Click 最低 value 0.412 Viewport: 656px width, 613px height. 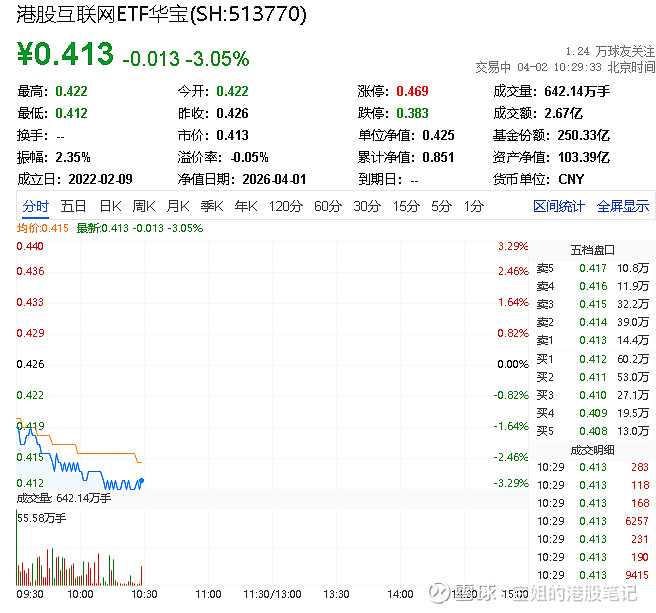click(72, 113)
